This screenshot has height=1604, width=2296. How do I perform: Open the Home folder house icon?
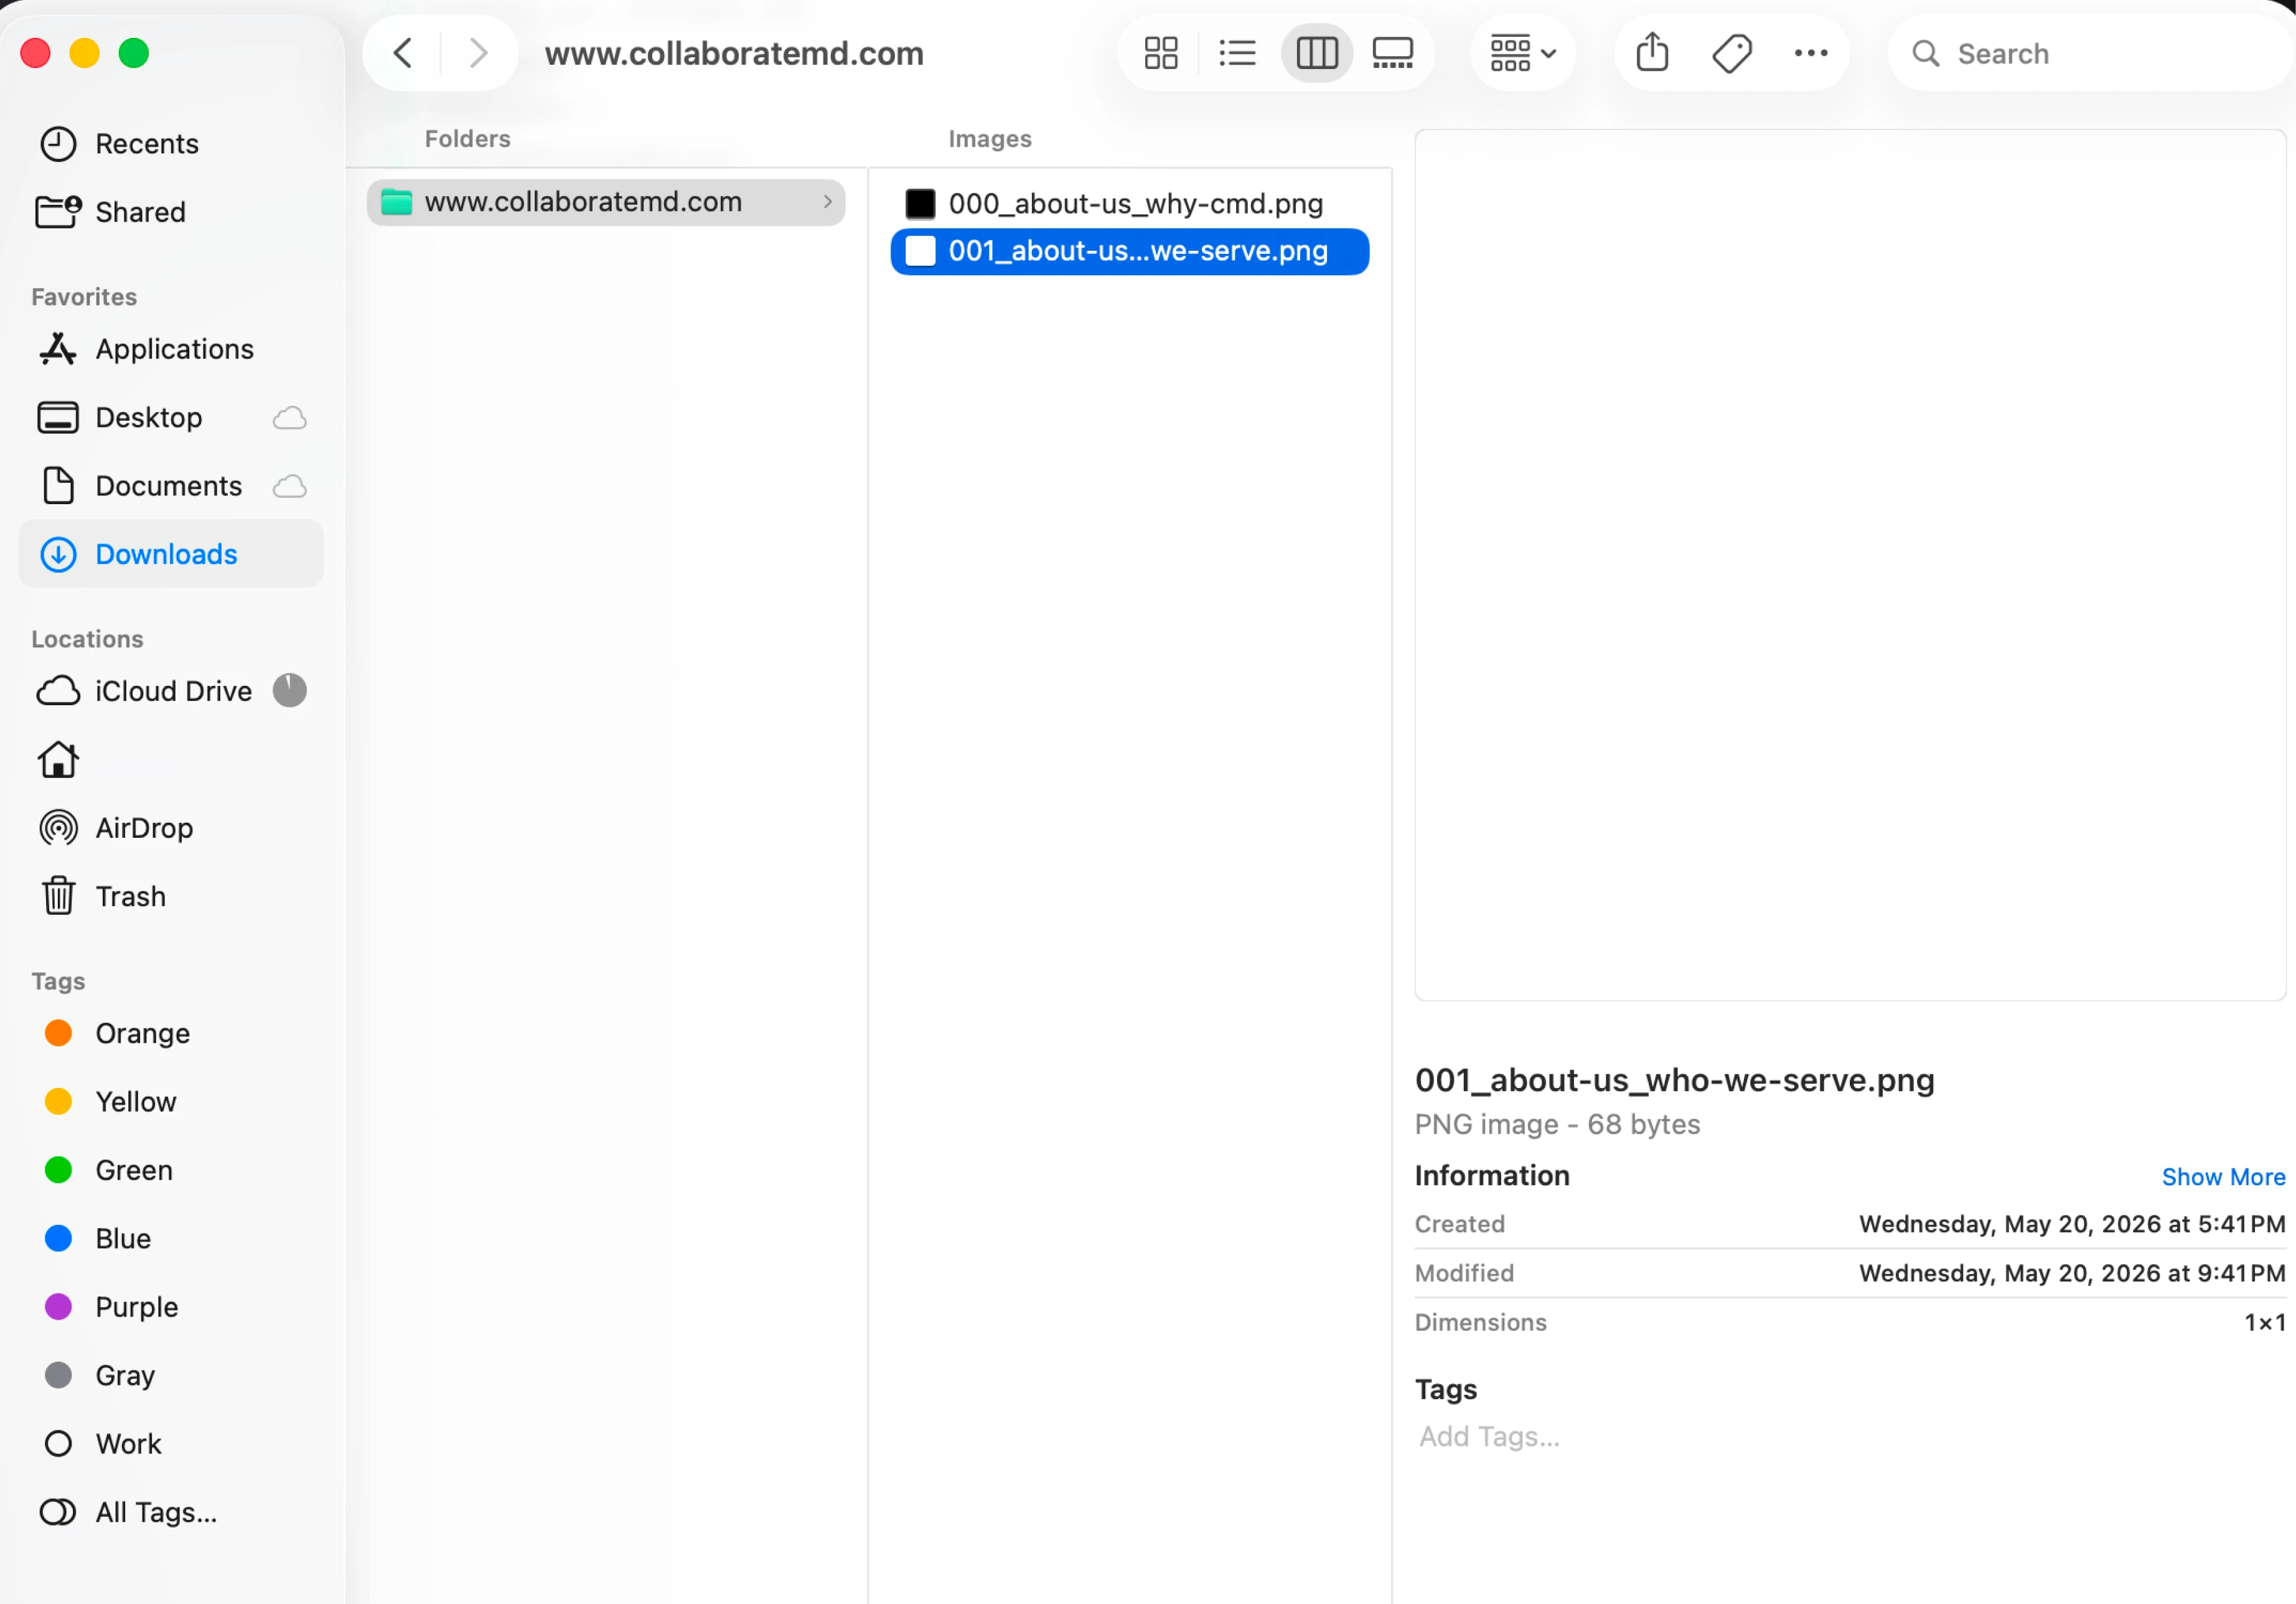point(58,760)
